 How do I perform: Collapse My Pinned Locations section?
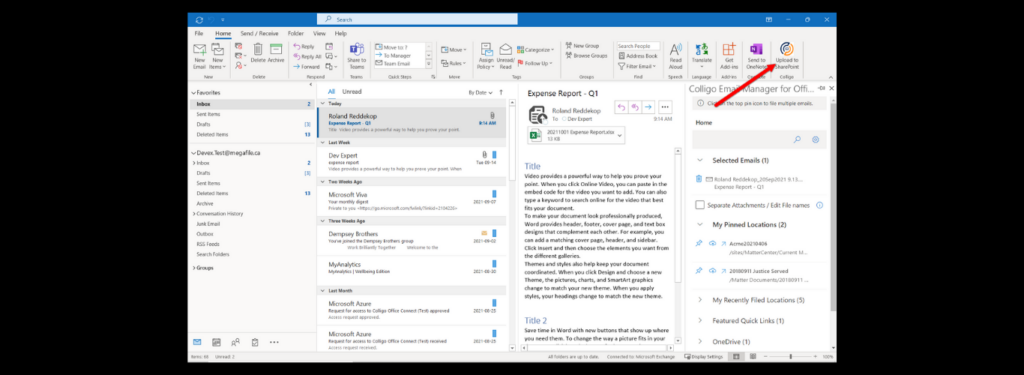[x=700, y=225]
